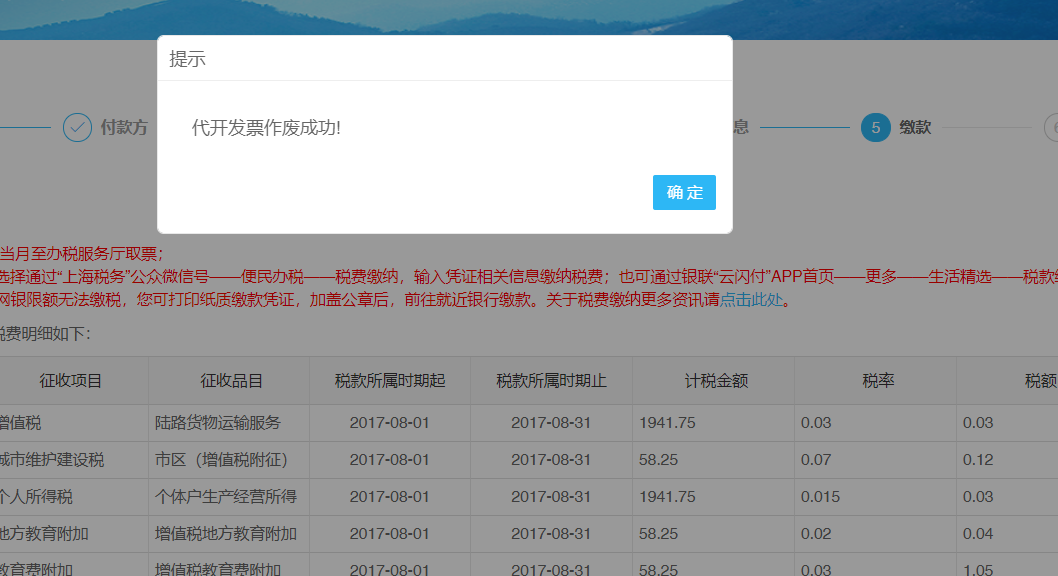Click the 征收品目 column header
Image resolution: width=1058 pixels, height=576 pixels.
tap(231, 381)
